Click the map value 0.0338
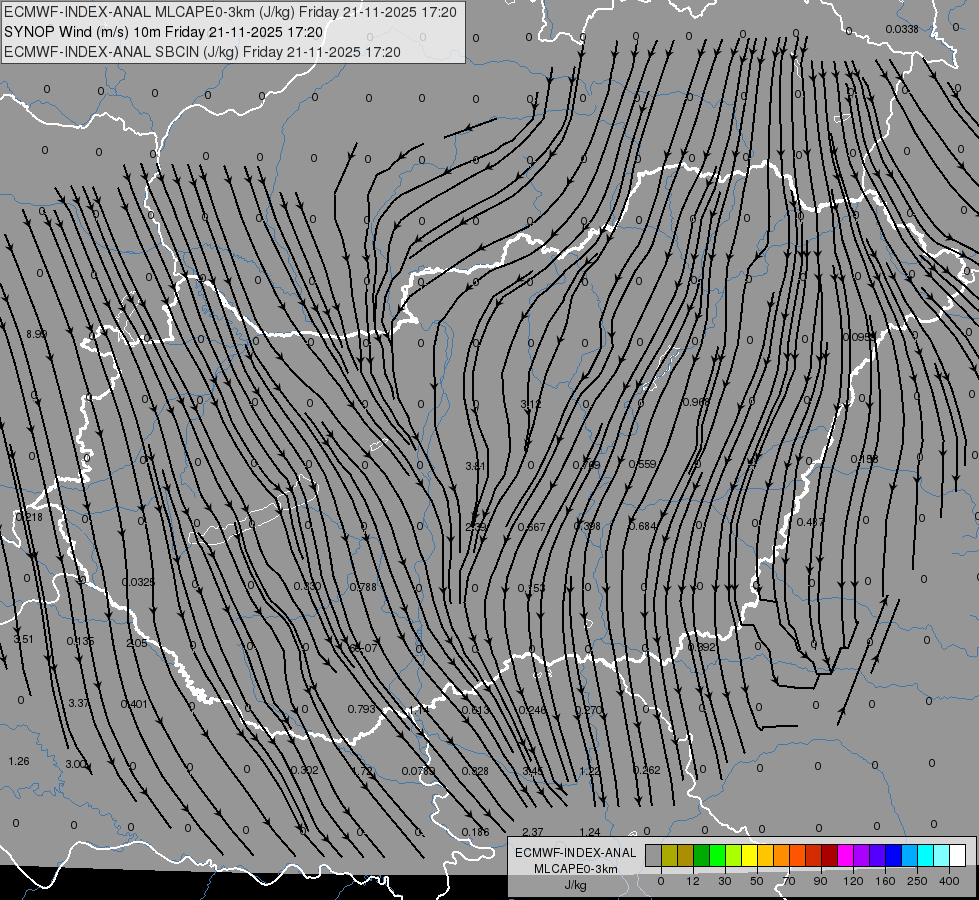979x900 pixels. 902,29
